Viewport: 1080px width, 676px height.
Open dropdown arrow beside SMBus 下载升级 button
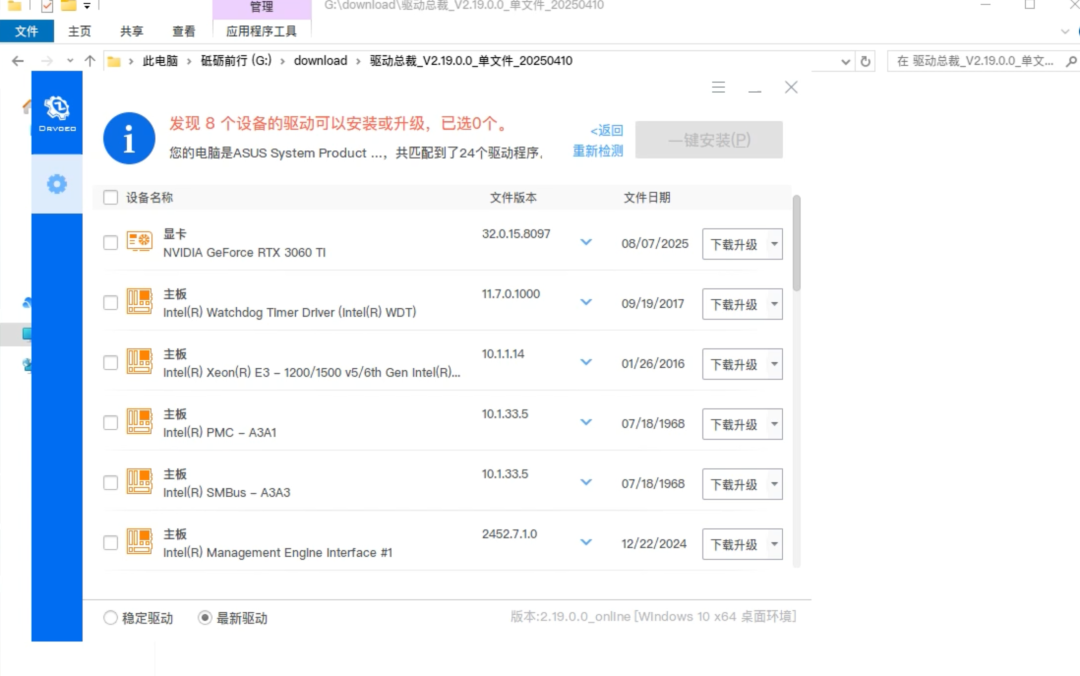coord(774,484)
